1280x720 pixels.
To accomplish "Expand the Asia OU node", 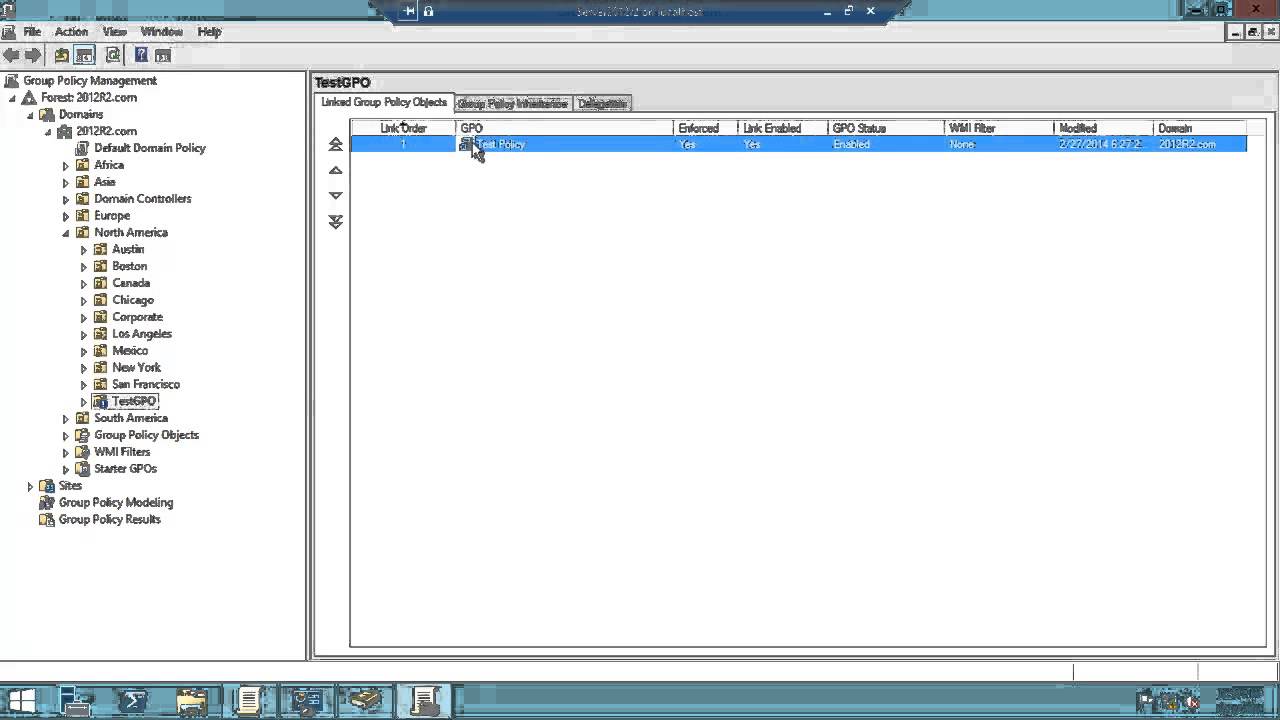I will click(66, 183).
